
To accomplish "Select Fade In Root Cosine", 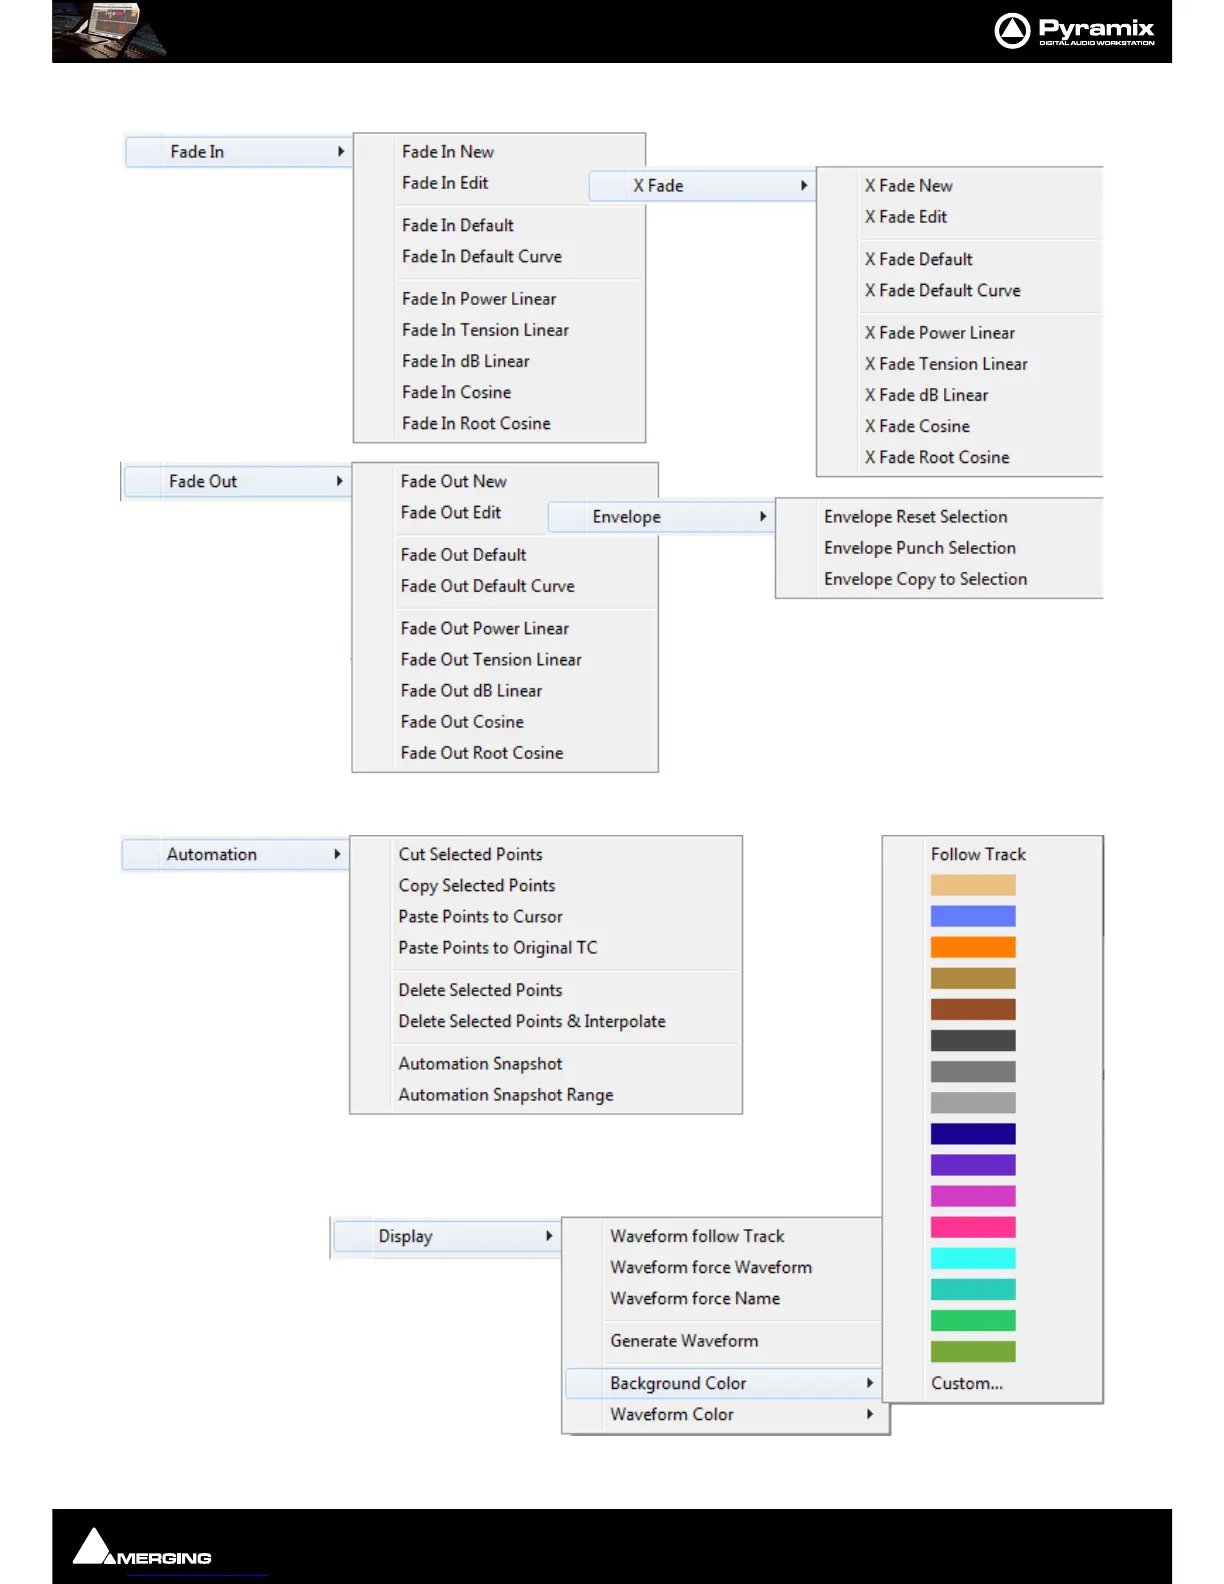I will (x=476, y=424).
